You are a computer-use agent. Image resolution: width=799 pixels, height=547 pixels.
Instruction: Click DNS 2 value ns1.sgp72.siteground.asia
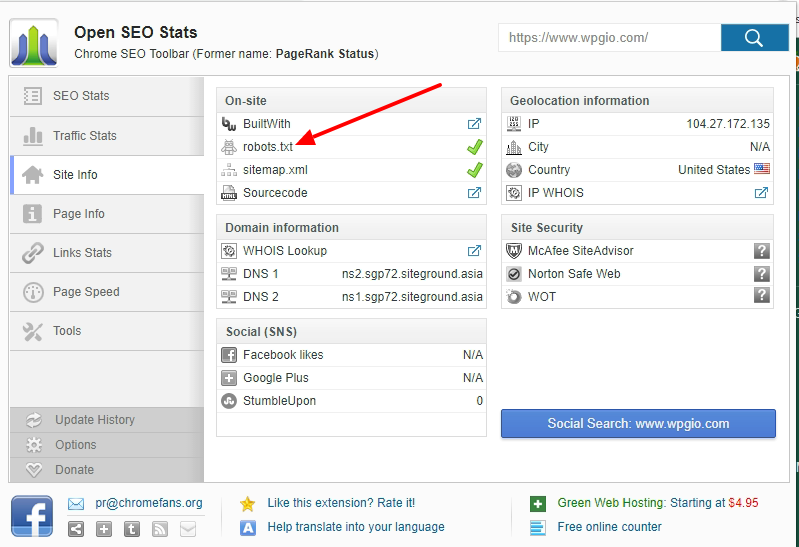[x=412, y=297]
